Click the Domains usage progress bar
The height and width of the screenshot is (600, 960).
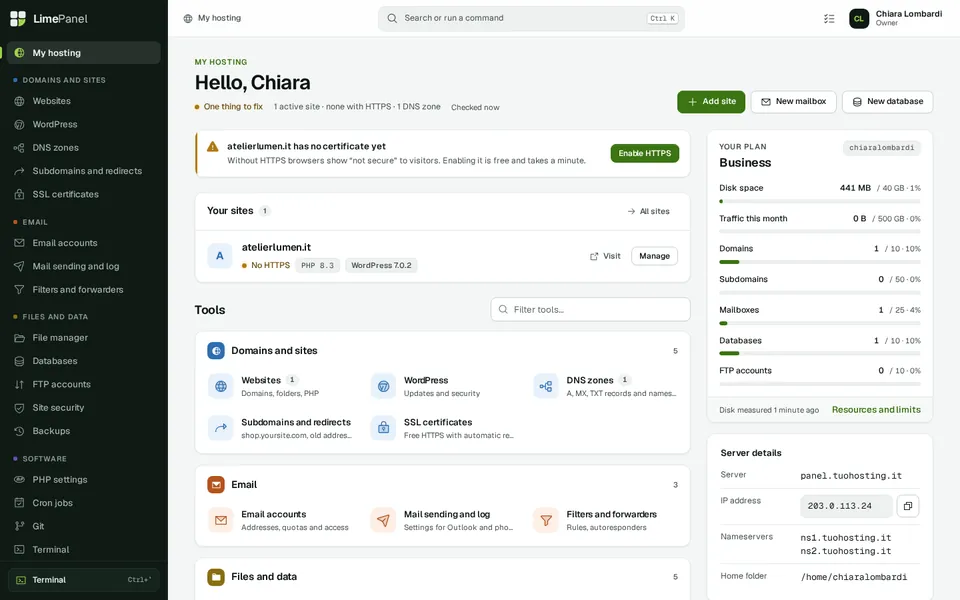[x=820, y=262]
